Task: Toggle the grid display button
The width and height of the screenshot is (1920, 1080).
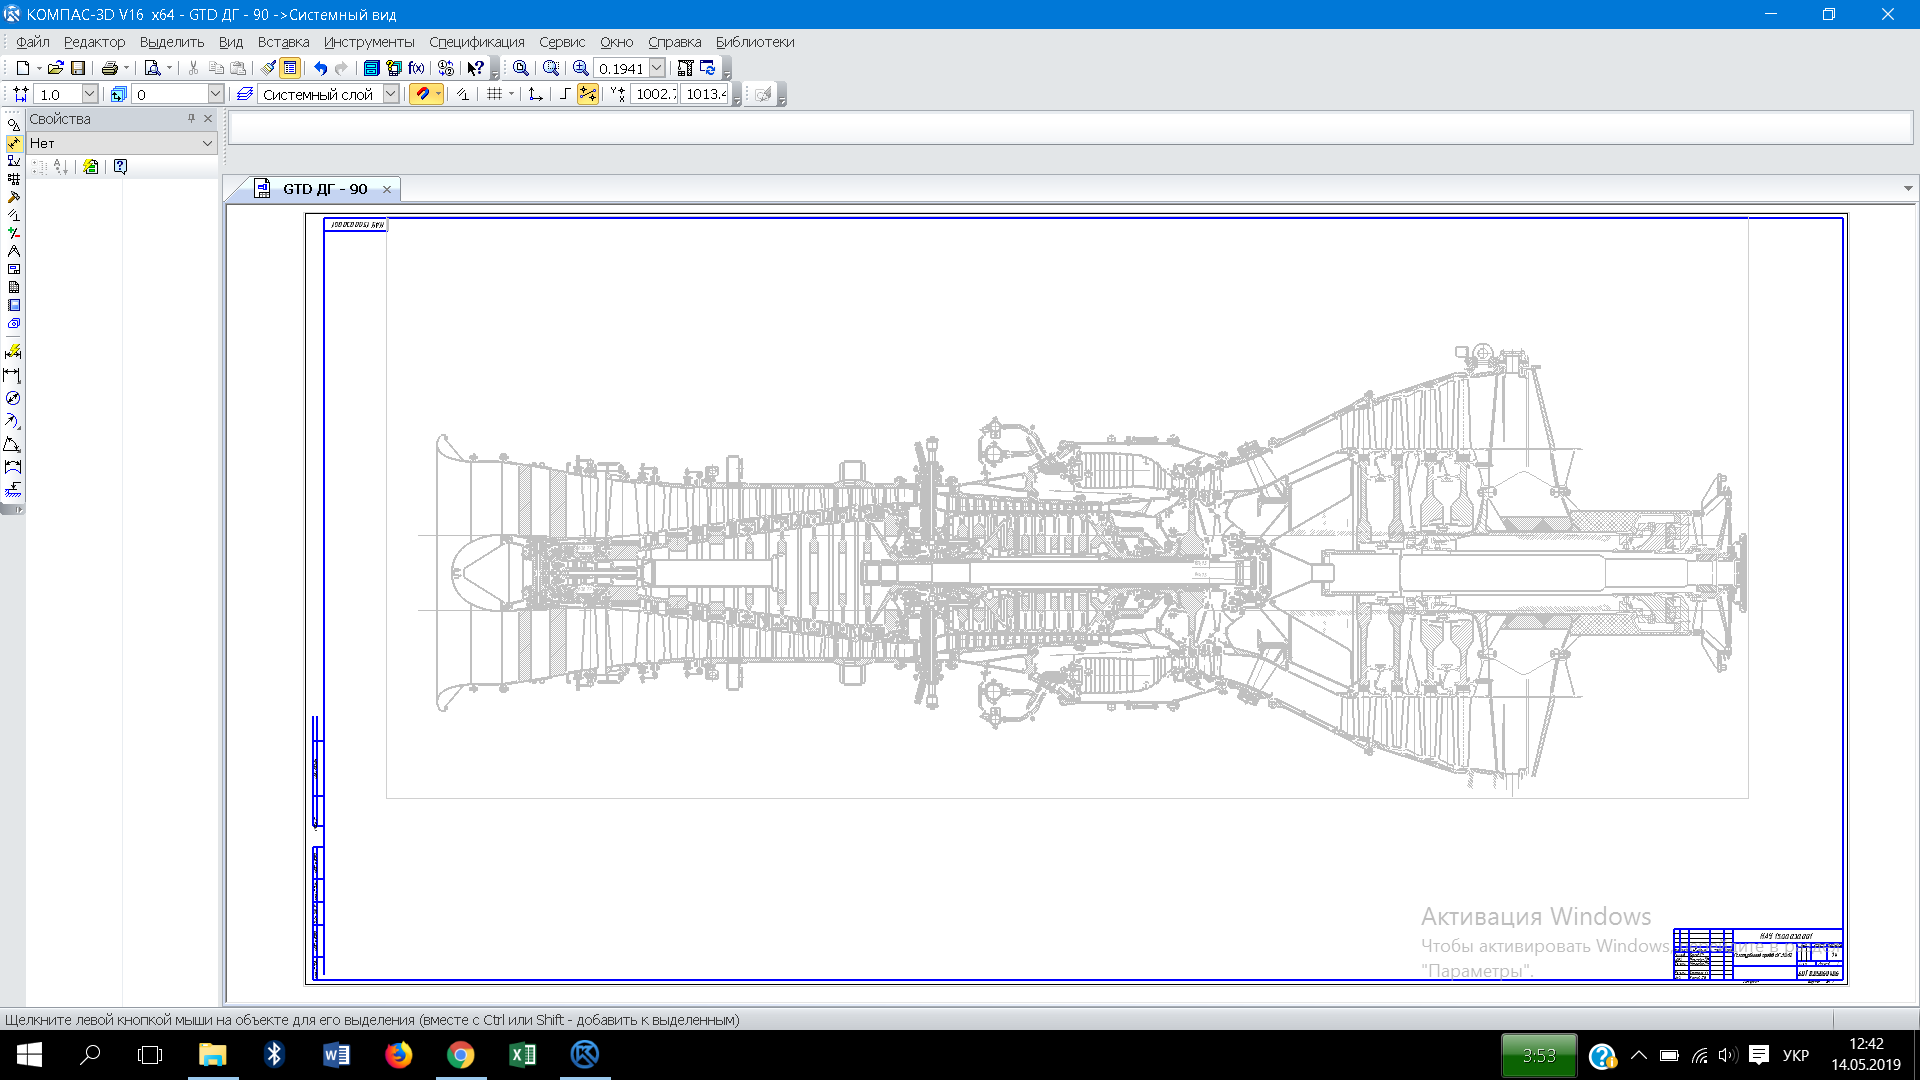Action: (x=495, y=94)
